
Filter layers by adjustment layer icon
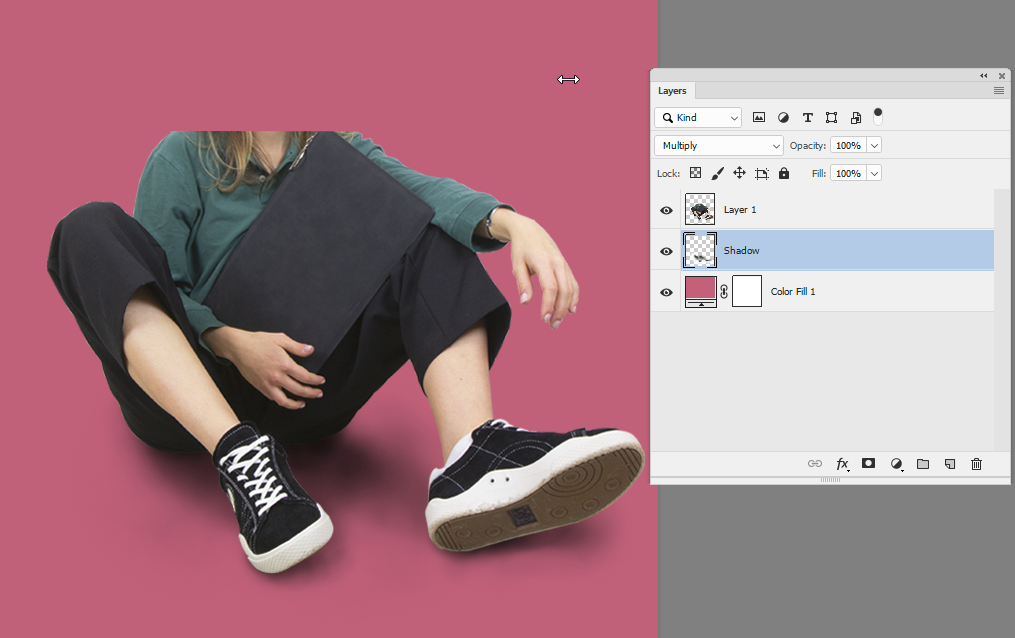[x=783, y=118]
